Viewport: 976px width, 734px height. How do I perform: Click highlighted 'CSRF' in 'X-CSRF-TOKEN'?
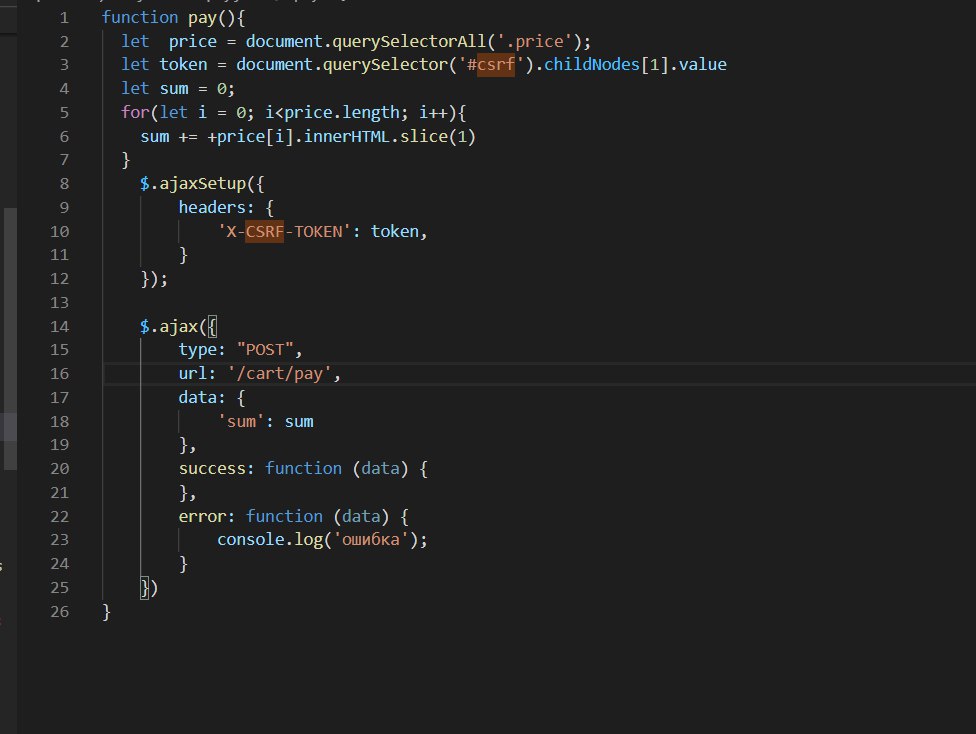(x=265, y=232)
